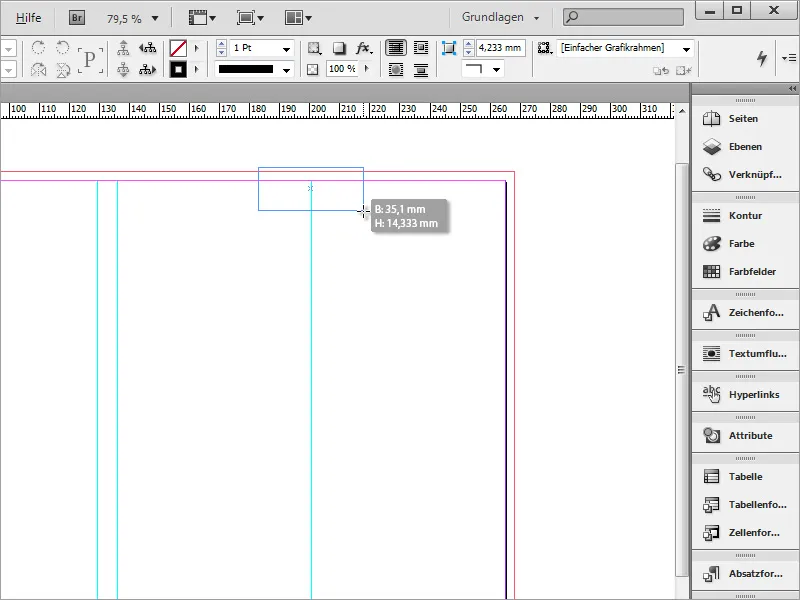Viewport: 800px width, 600px height.
Task: Click the object style icon
Action: [545, 48]
